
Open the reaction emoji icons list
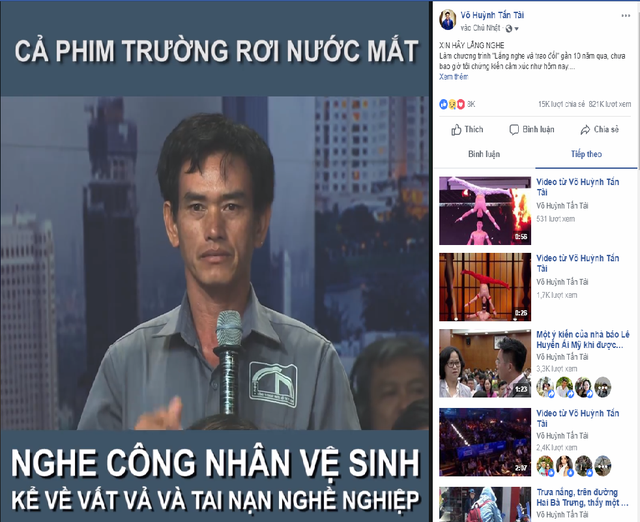[452, 104]
